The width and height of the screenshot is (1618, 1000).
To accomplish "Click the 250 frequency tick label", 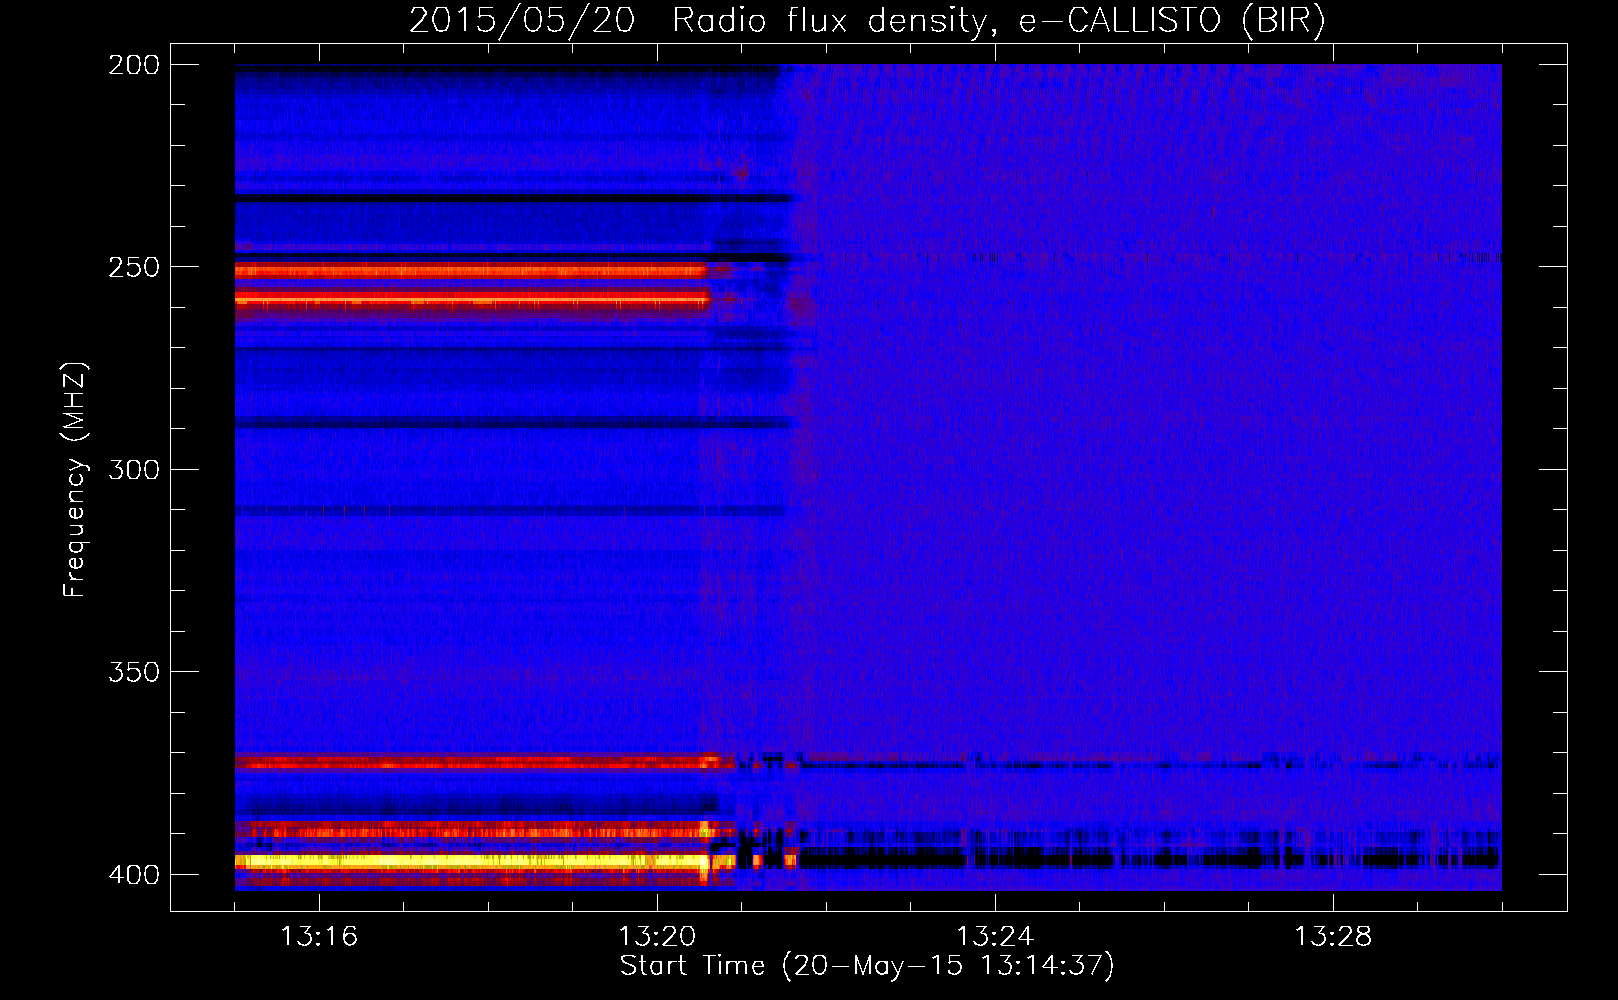I will pyautogui.click(x=134, y=267).
